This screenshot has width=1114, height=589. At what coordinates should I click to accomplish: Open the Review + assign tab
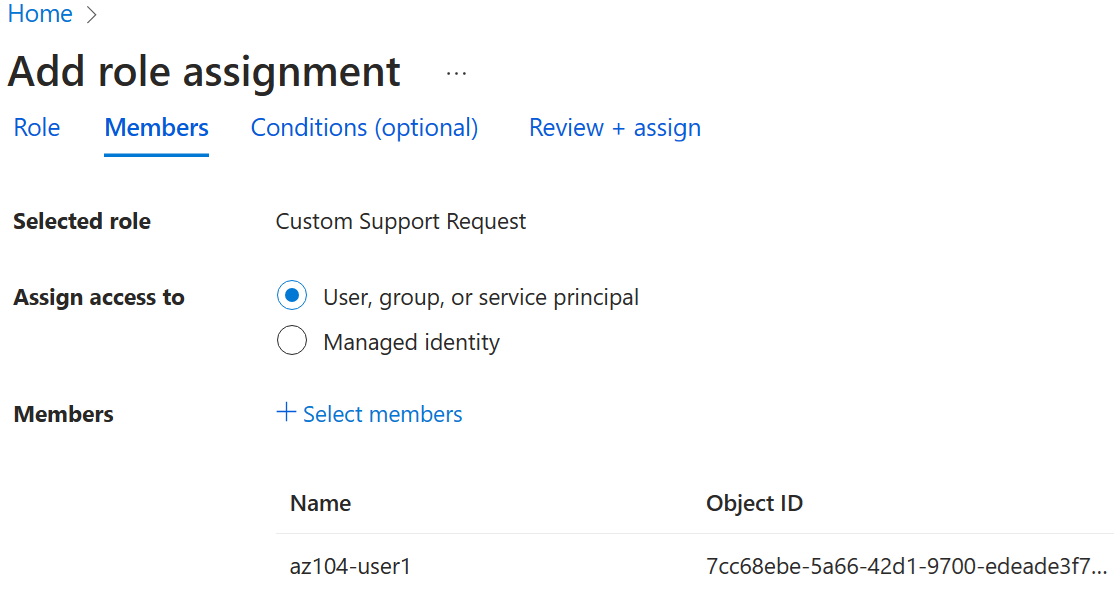[614, 128]
